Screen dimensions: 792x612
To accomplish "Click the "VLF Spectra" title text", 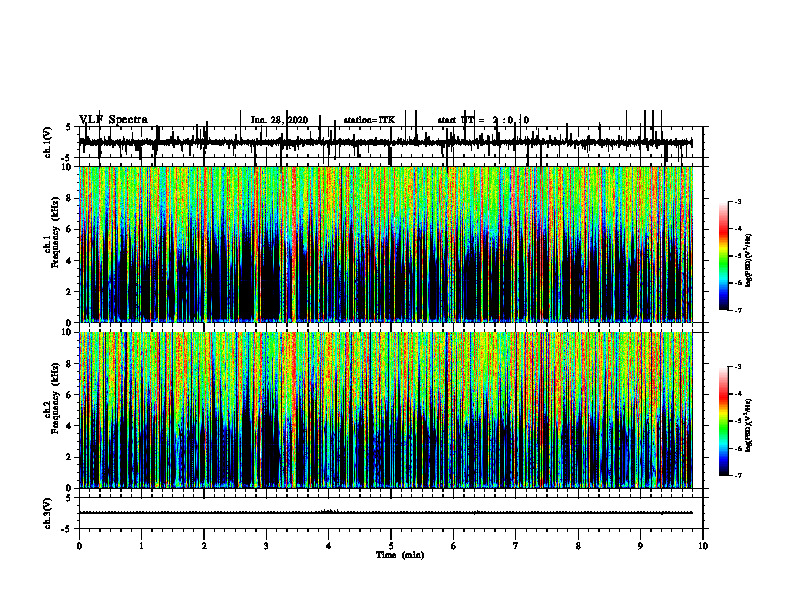I will coord(113,120).
